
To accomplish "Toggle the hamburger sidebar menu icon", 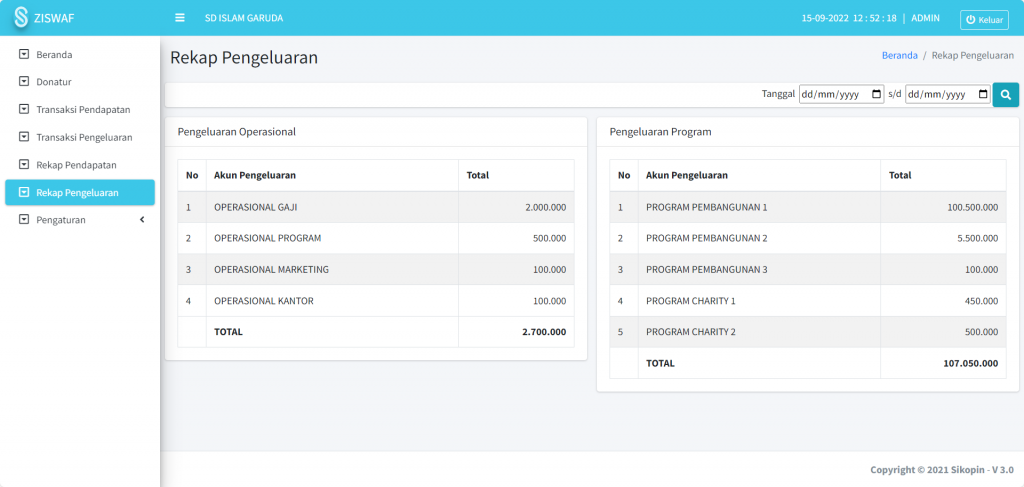I will [x=180, y=18].
